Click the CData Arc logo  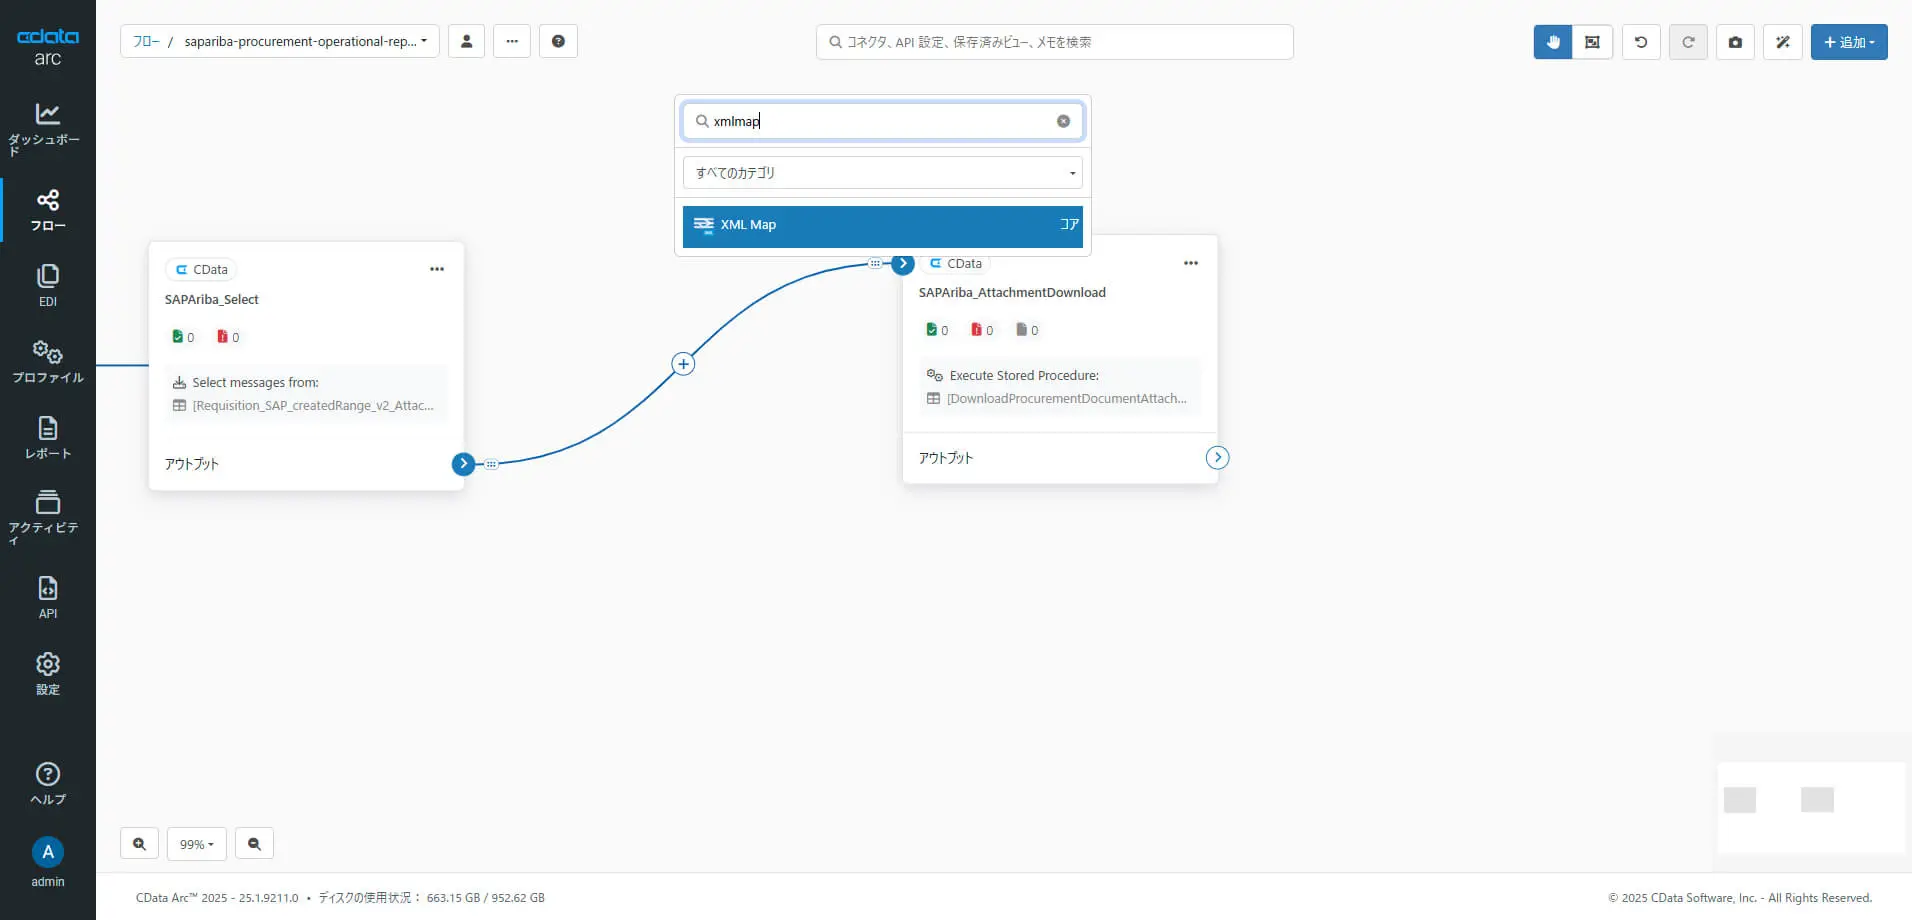click(x=48, y=46)
